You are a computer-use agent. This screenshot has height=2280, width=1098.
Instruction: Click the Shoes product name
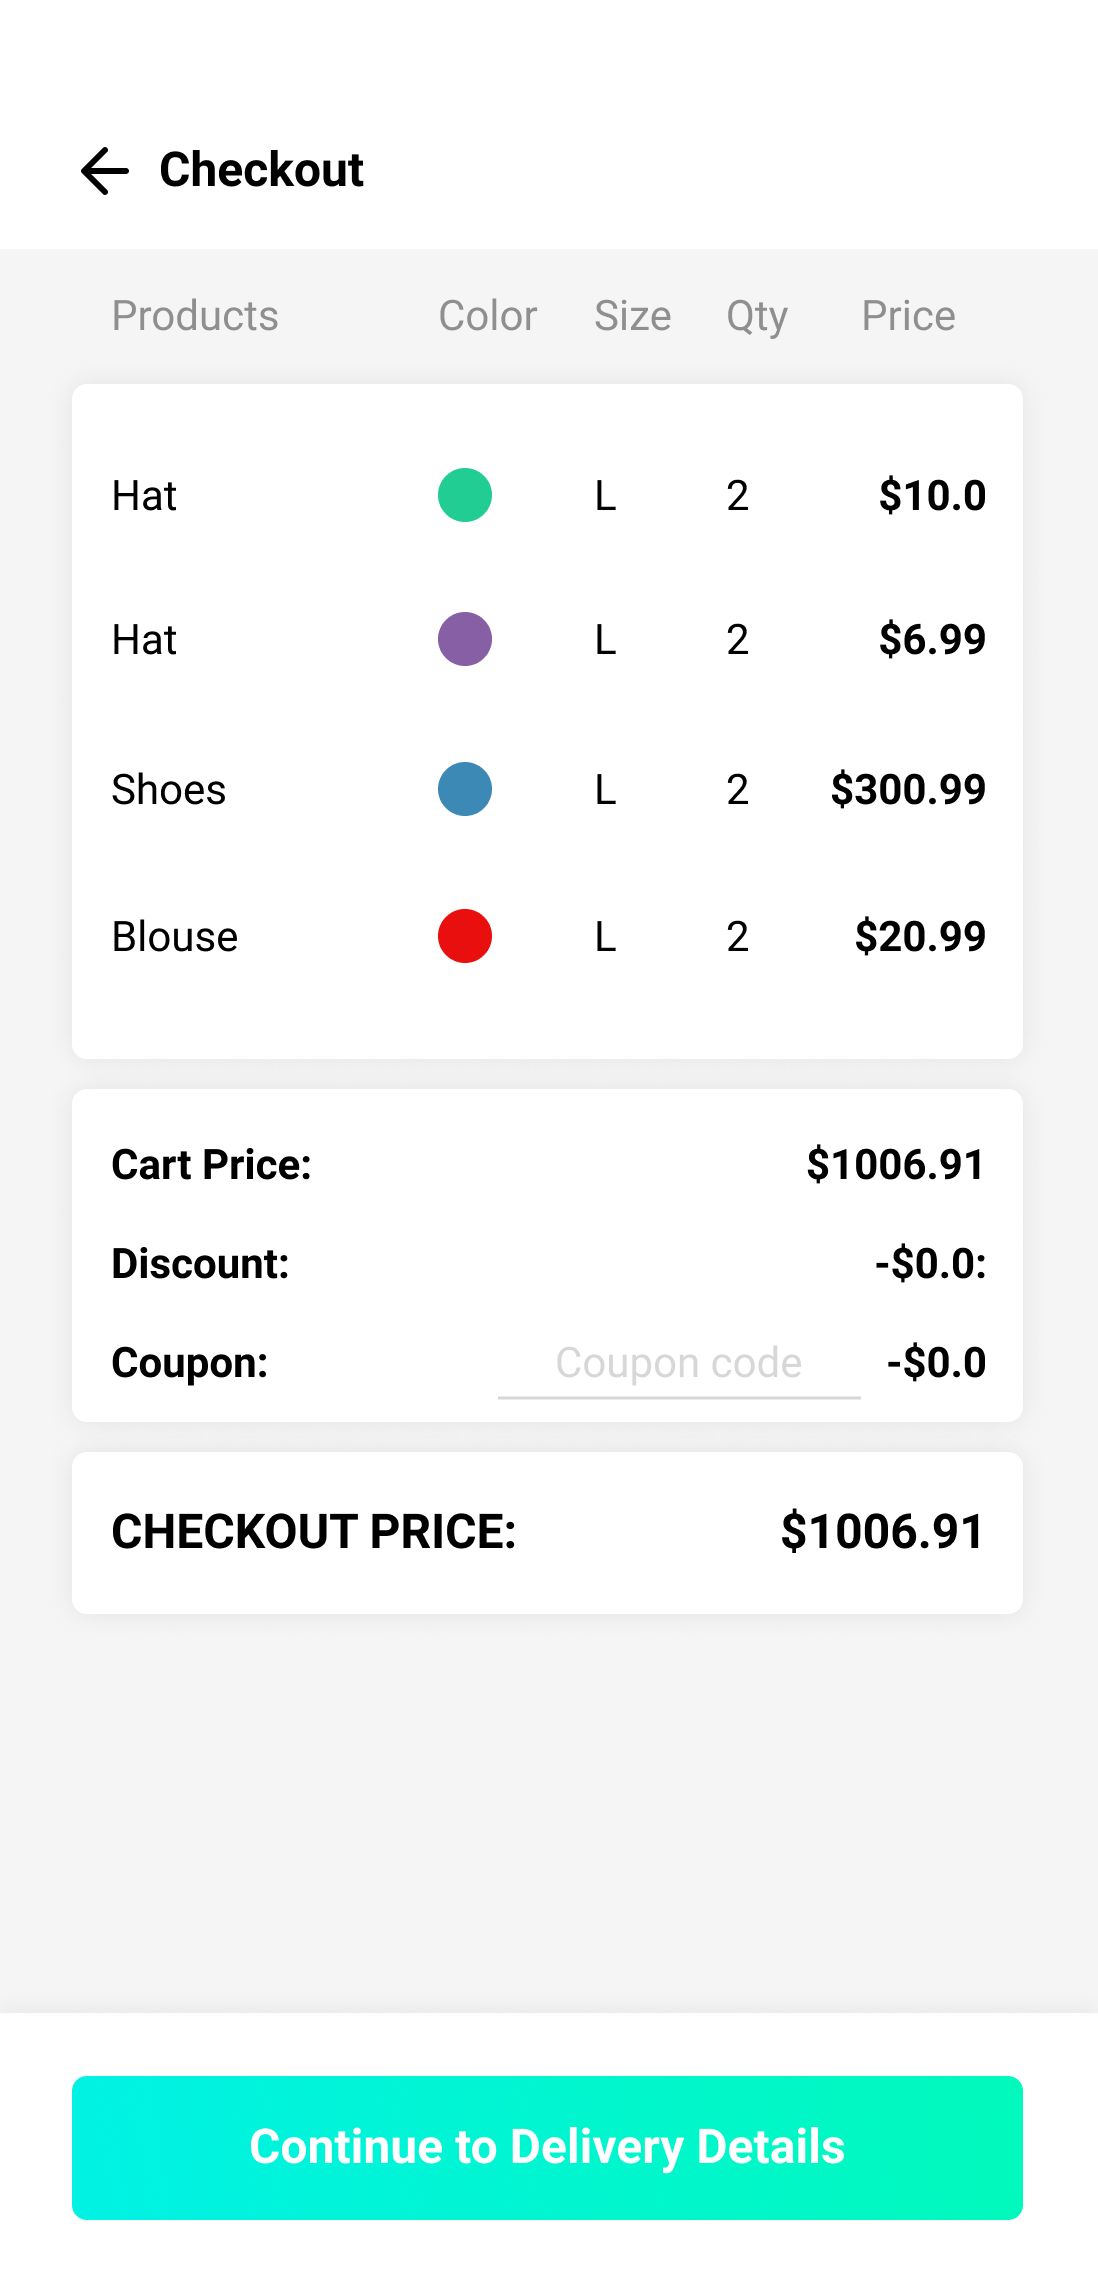click(x=169, y=789)
